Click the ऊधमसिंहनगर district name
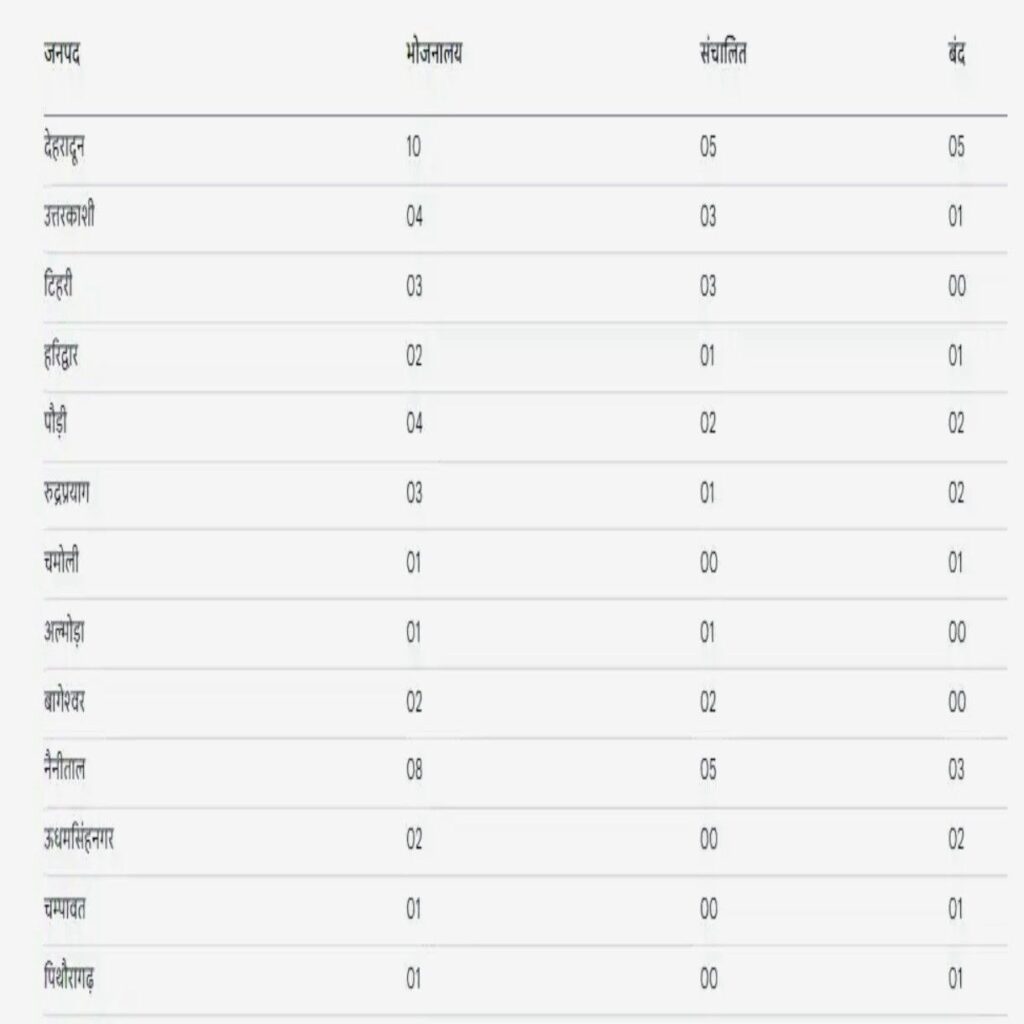This screenshot has height=1024, width=1024. pos(79,840)
